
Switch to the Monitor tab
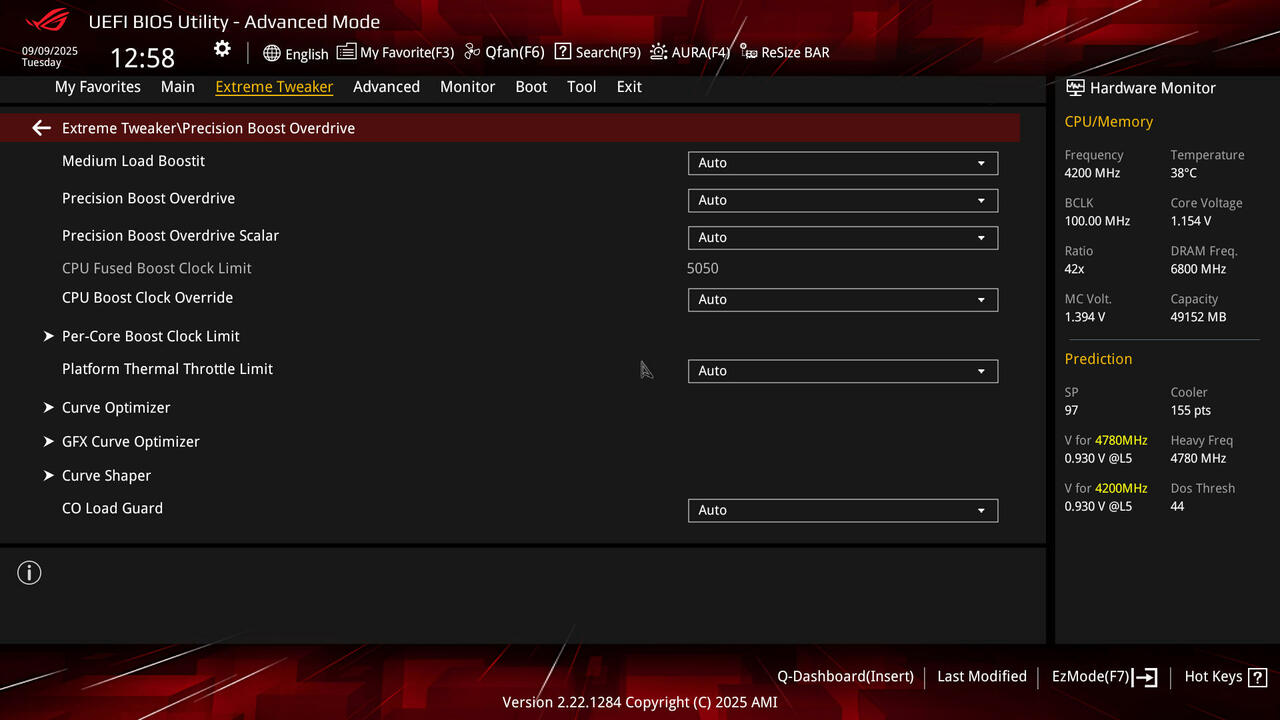click(x=468, y=87)
